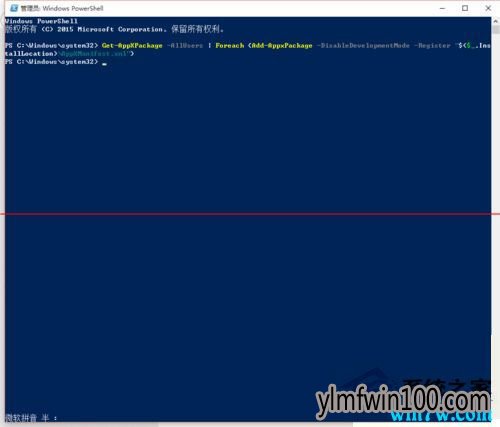Click the Microsoft Corporation copyright line
Viewport: 500px width, 427px height.
coord(114,29)
